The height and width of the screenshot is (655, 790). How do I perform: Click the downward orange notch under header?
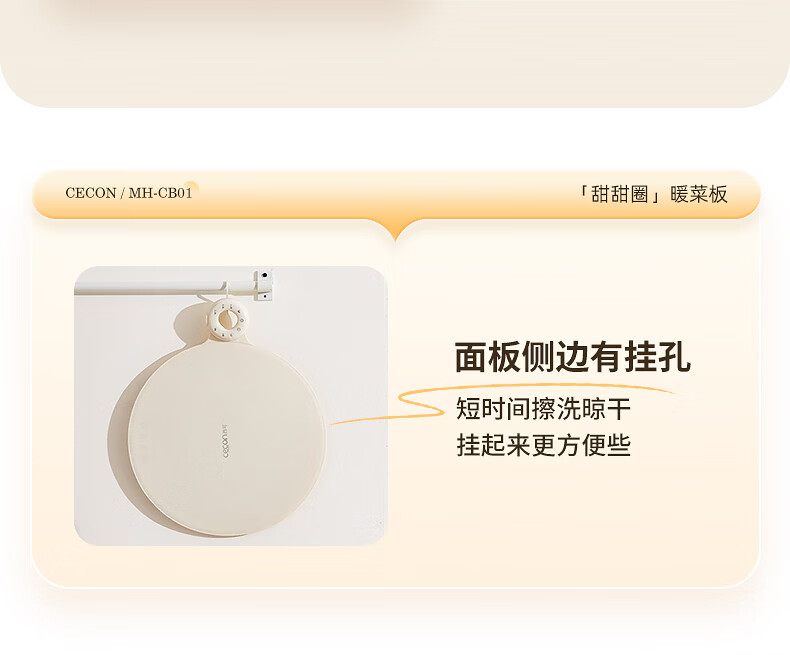click(396, 230)
